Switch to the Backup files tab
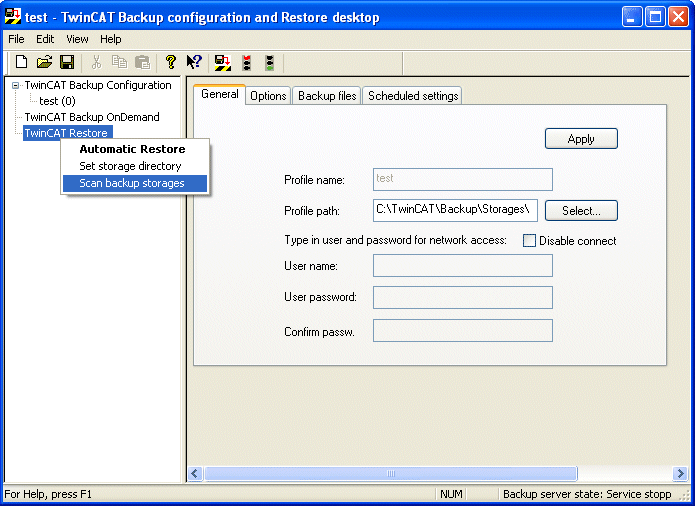 point(327,96)
